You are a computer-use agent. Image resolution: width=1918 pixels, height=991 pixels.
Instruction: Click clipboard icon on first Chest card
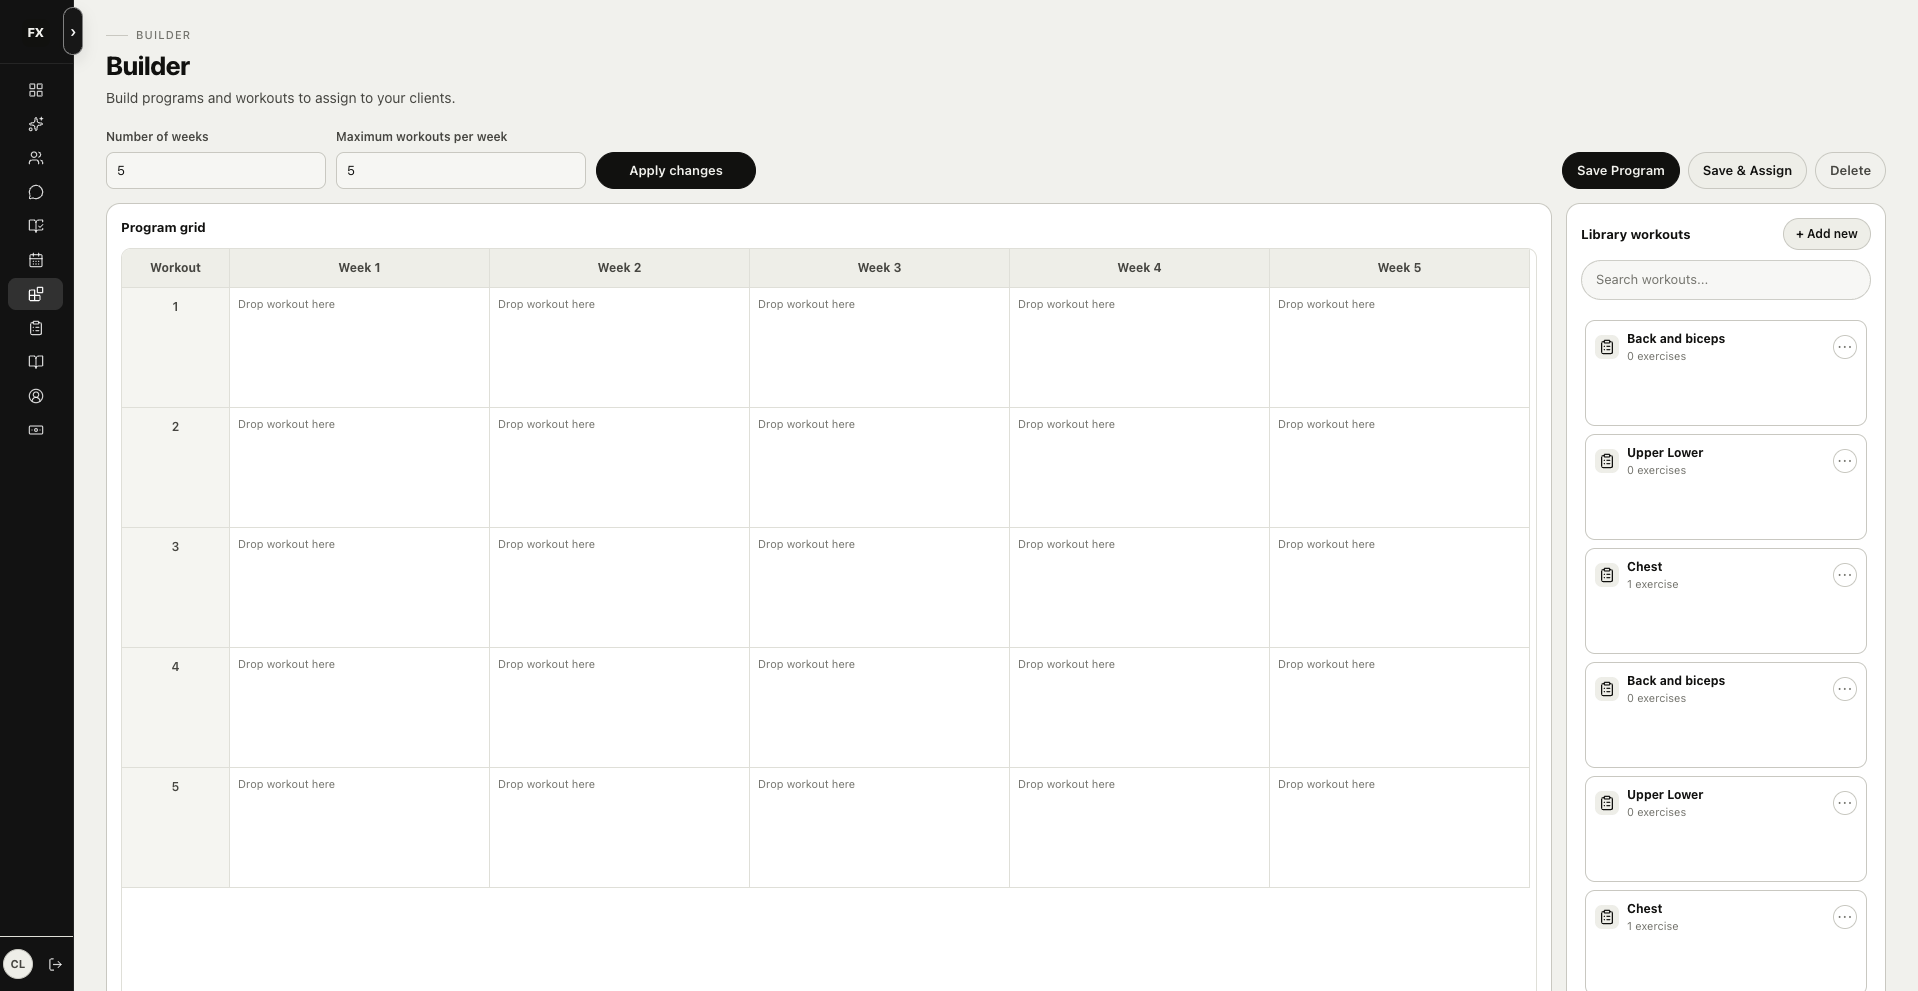[1607, 575]
